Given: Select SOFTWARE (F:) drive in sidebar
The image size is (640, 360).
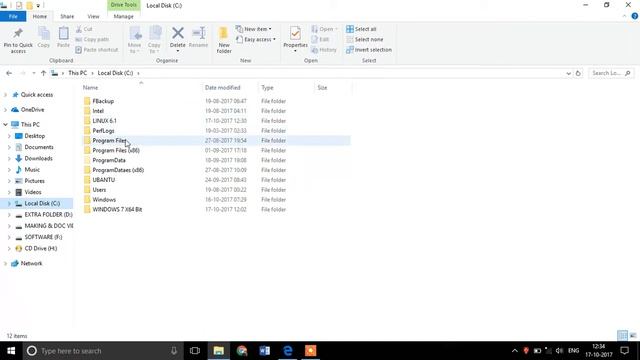Looking at the screenshot, I should point(43,237).
